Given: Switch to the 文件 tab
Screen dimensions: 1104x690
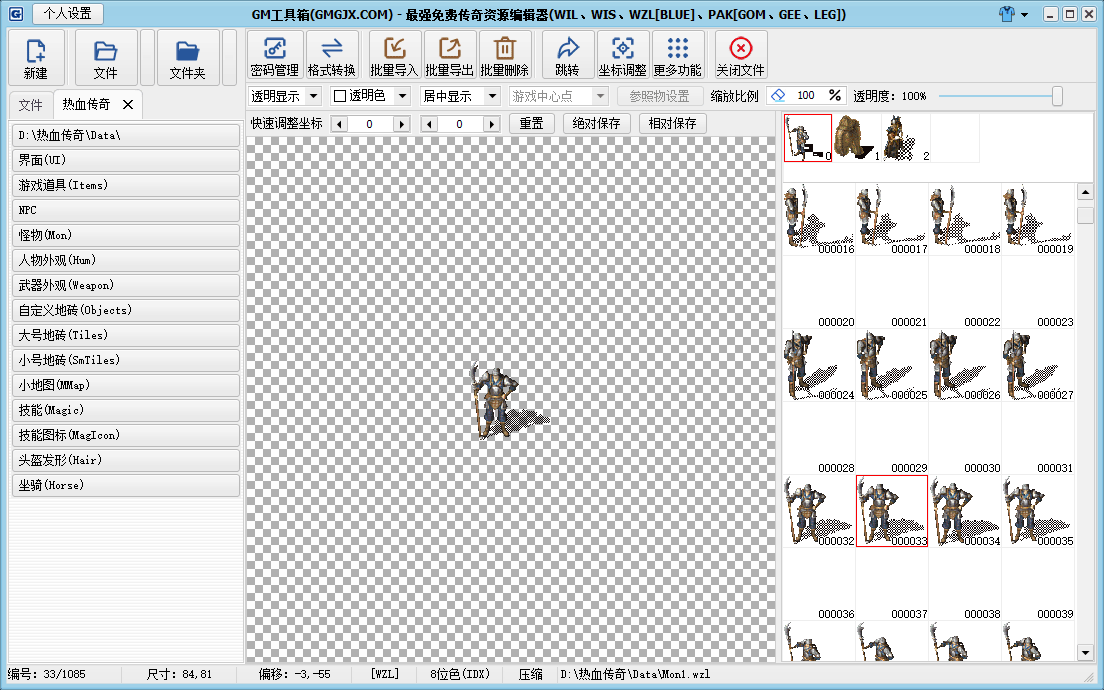Looking at the screenshot, I should [x=30, y=103].
